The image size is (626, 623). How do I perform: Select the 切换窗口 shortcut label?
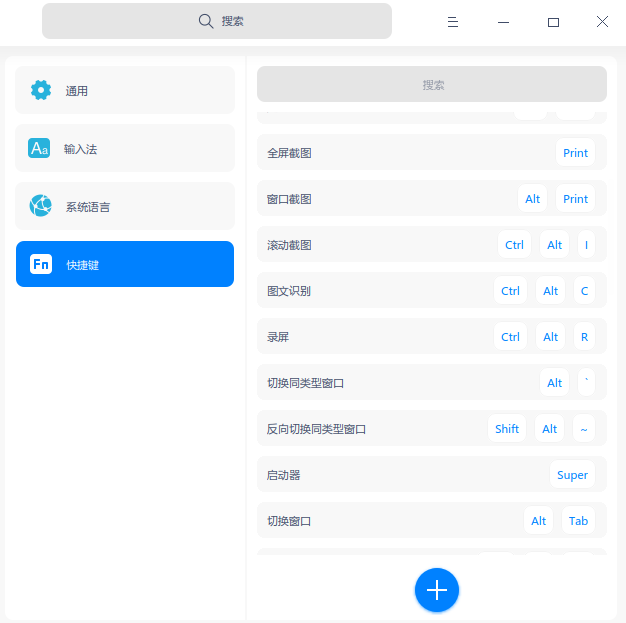click(x=289, y=521)
